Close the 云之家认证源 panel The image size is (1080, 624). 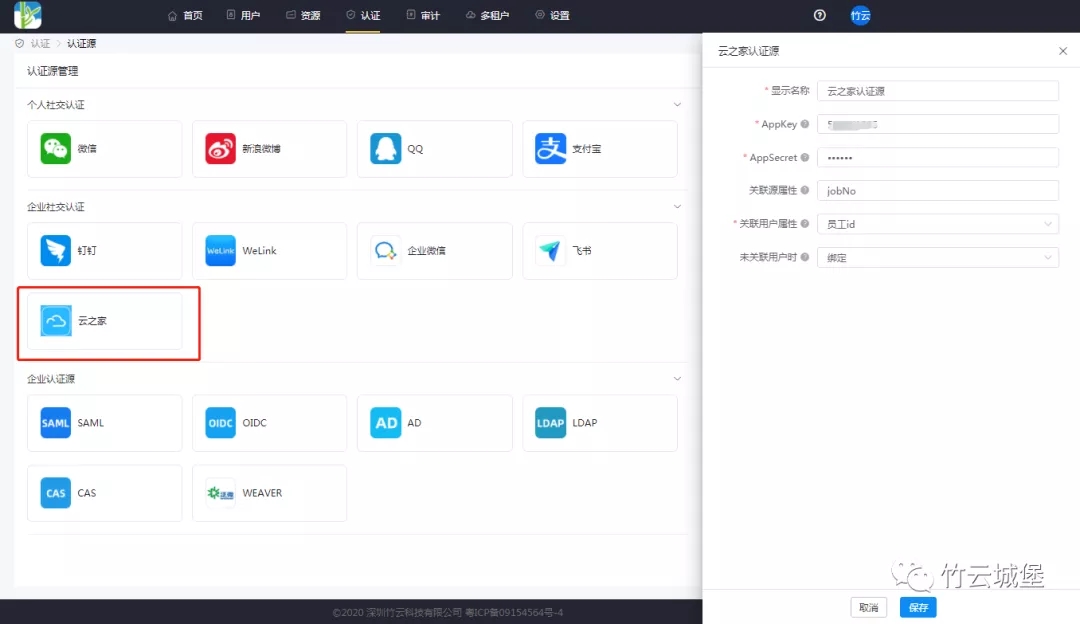[1063, 51]
